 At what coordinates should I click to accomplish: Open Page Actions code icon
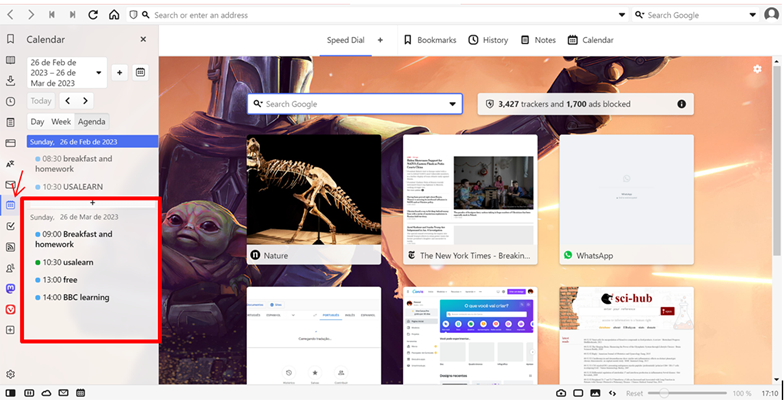coord(612,393)
